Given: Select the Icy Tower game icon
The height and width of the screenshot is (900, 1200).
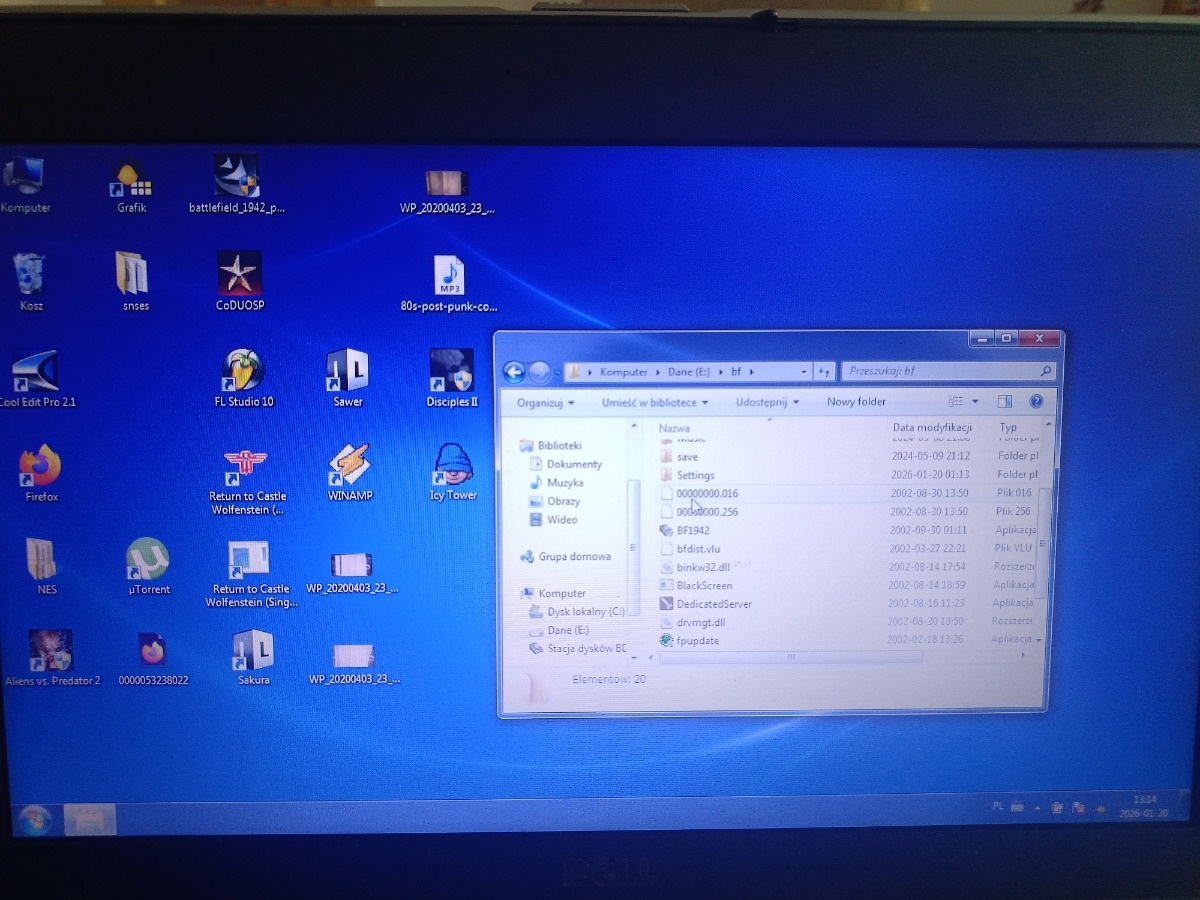Looking at the screenshot, I should click(453, 465).
